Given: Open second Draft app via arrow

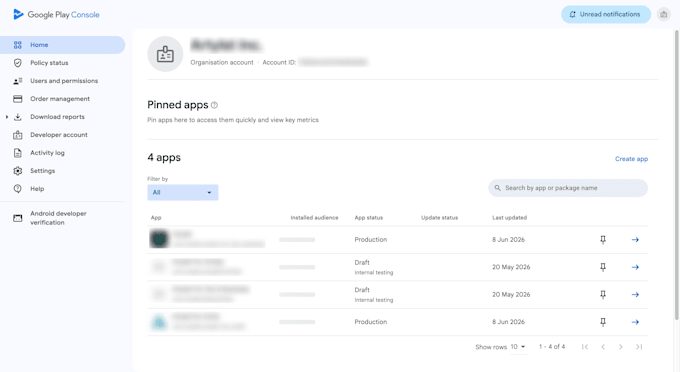Looking at the screenshot, I should [x=635, y=294].
